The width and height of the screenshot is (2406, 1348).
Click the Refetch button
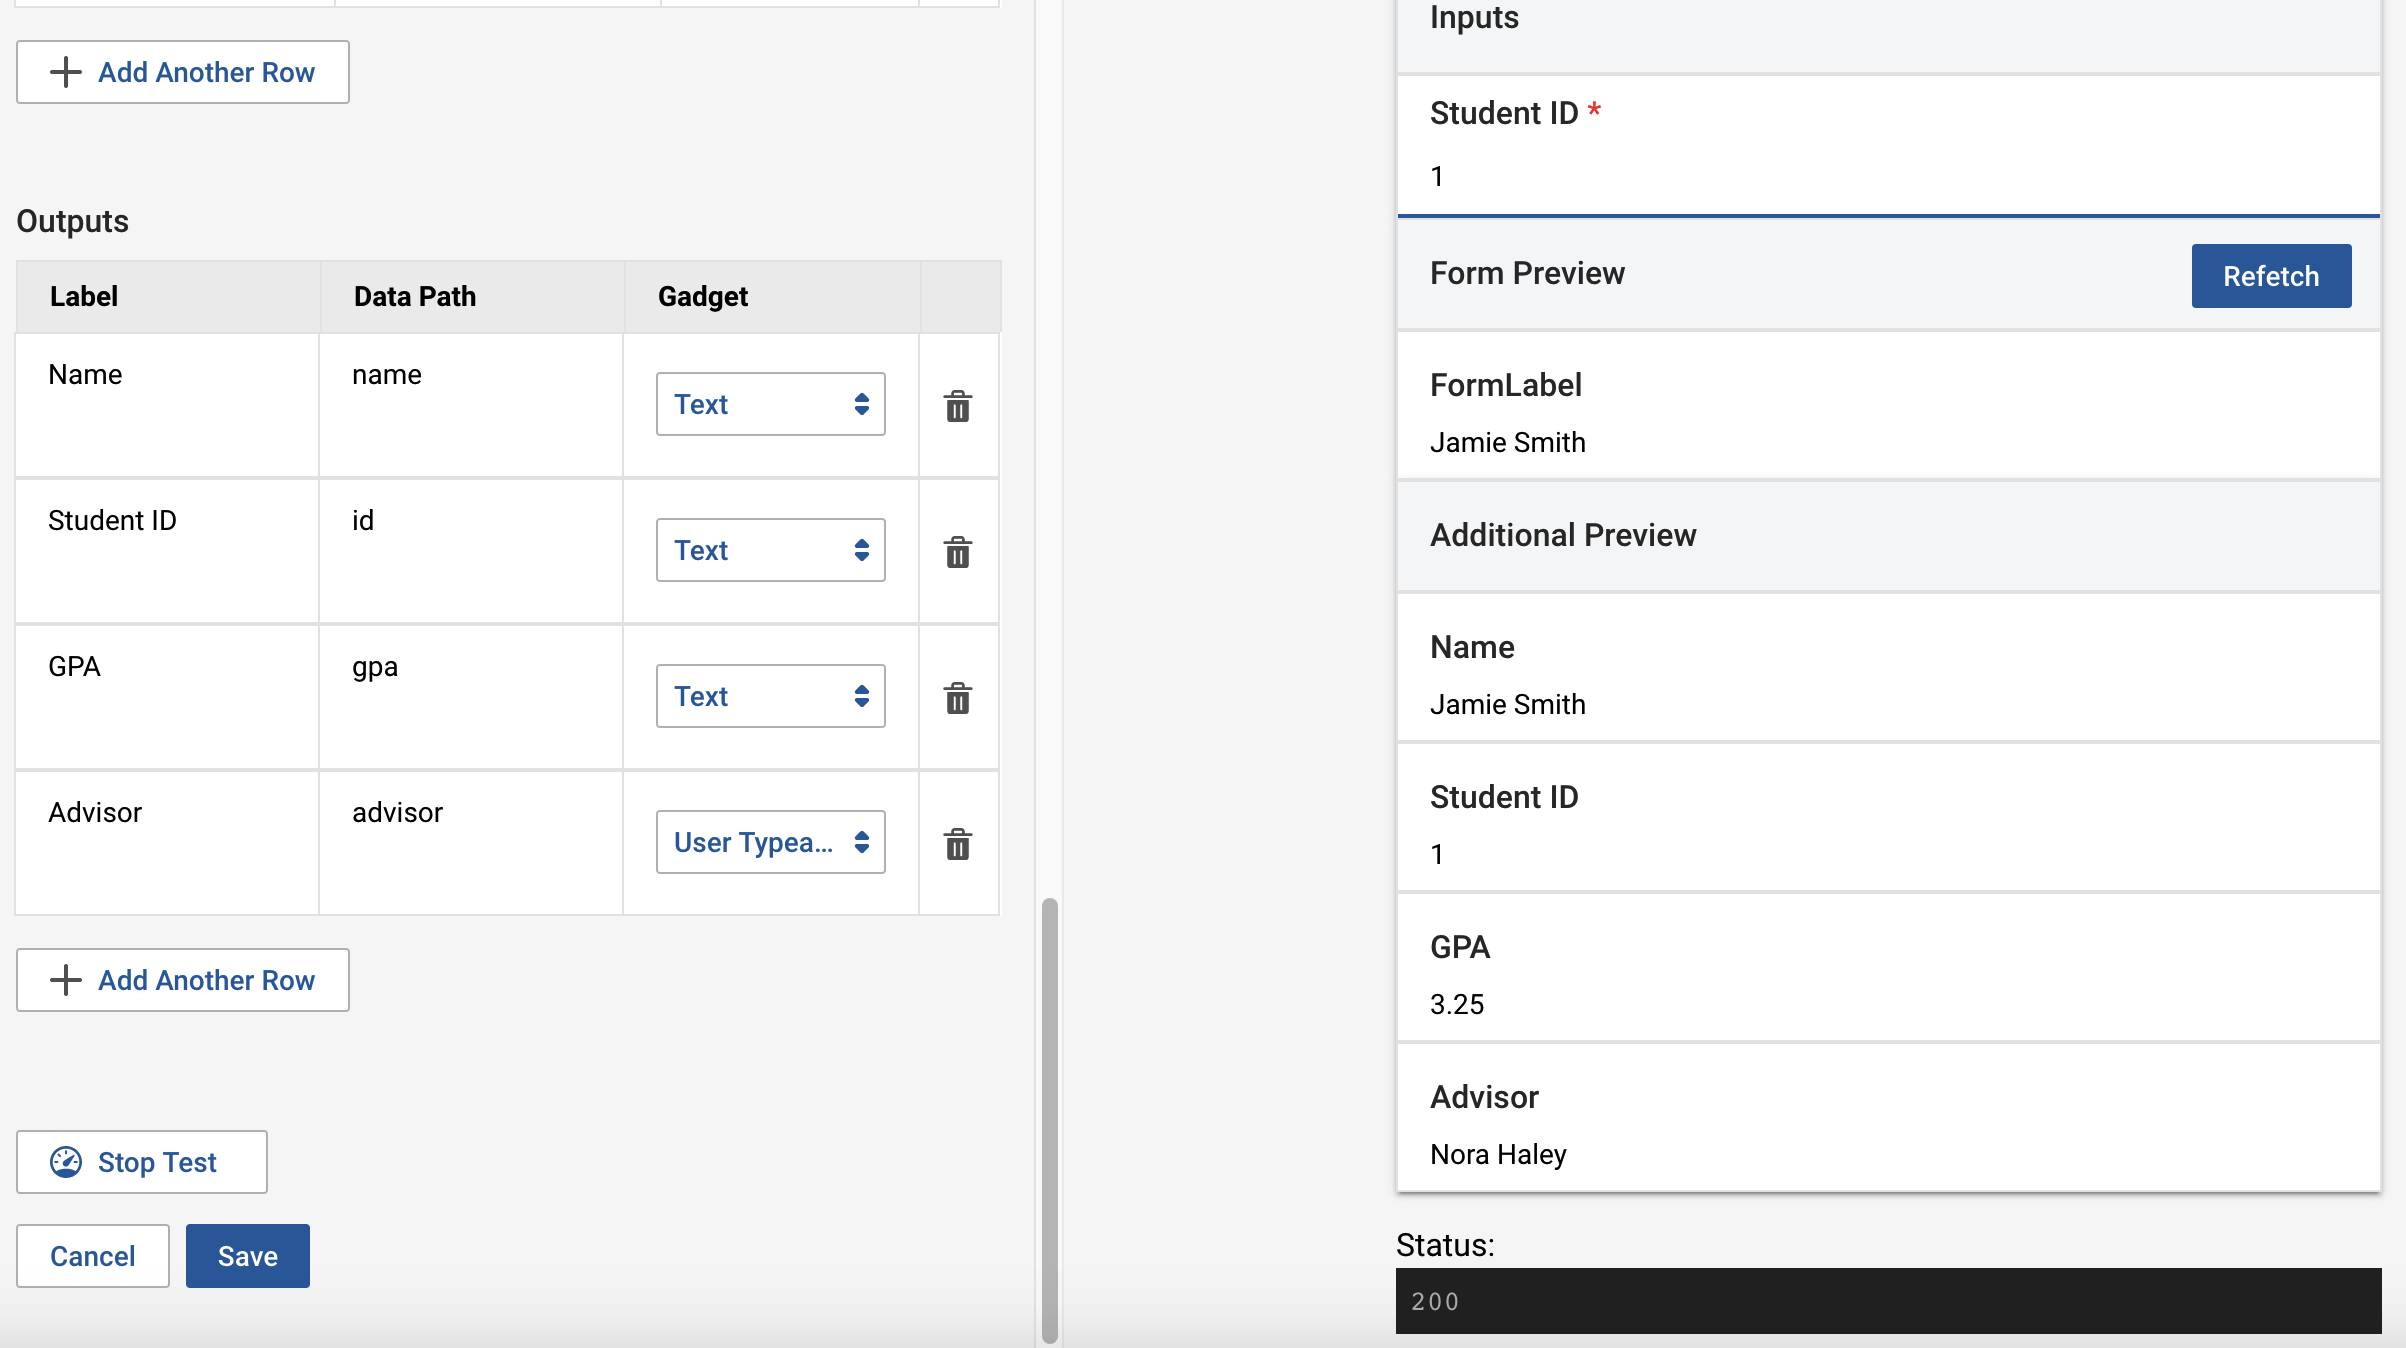tap(2270, 276)
